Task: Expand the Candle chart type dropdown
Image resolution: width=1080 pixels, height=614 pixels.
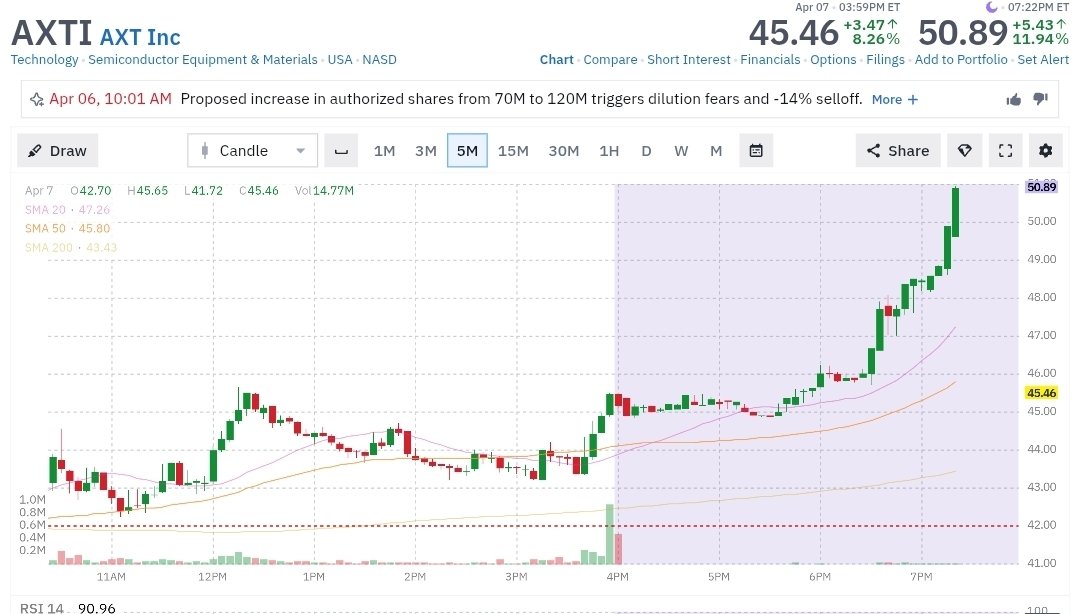Action: pyautogui.click(x=252, y=151)
